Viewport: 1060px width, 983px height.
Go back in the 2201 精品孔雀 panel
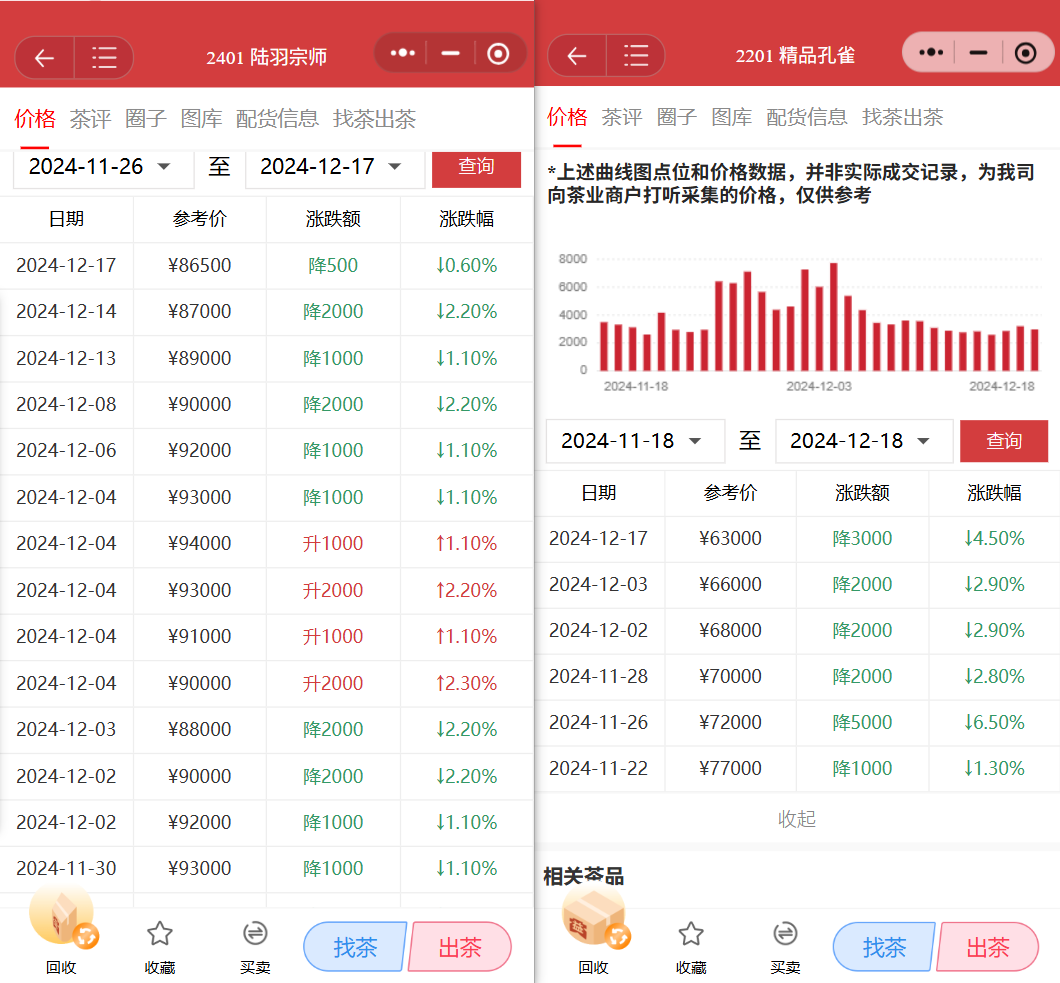tap(577, 55)
